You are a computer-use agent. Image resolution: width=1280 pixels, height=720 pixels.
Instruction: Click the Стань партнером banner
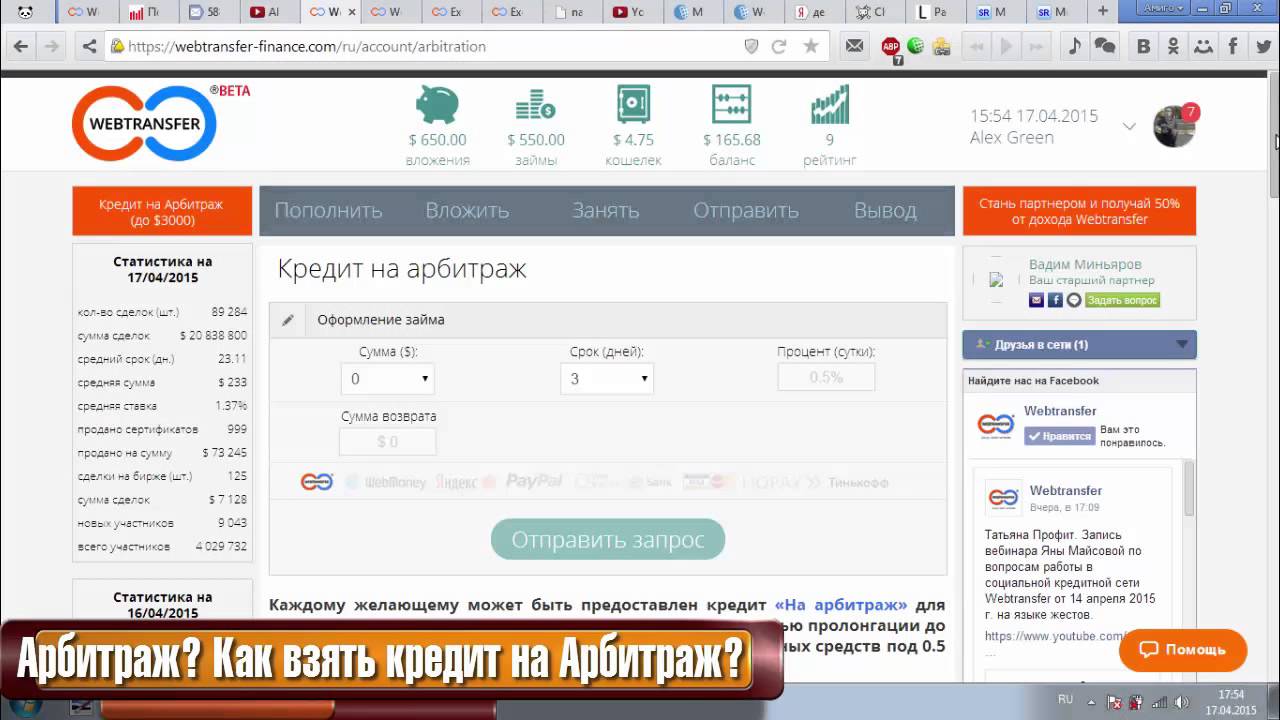(x=1079, y=211)
